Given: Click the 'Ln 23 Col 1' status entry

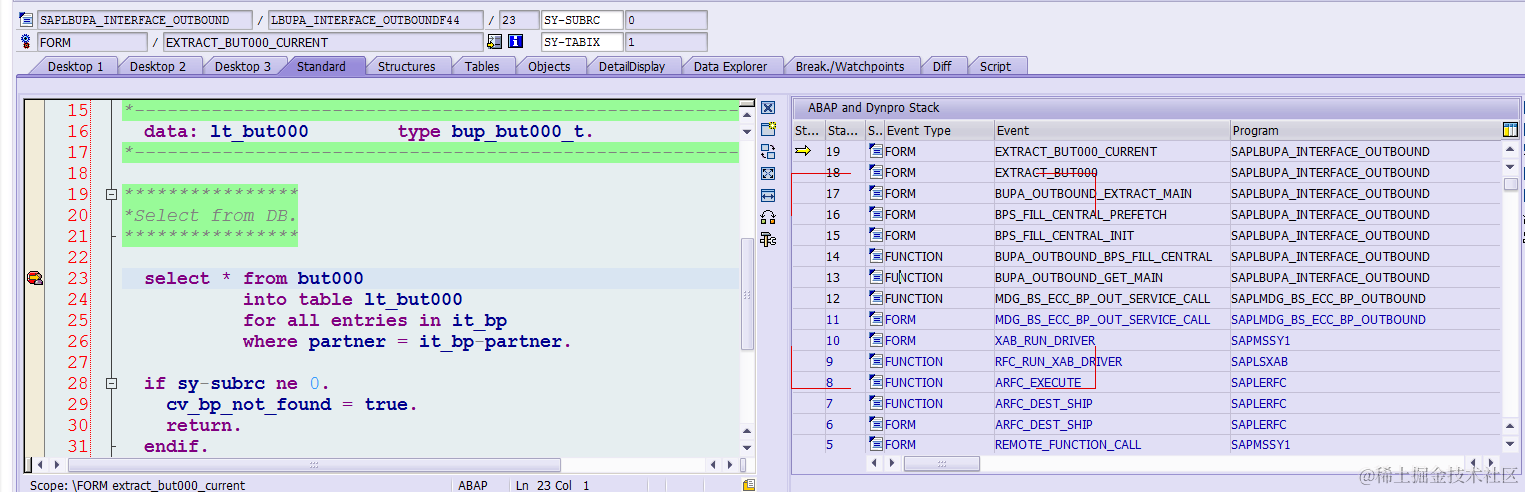Looking at the screenshot, I should pos(553,485).
